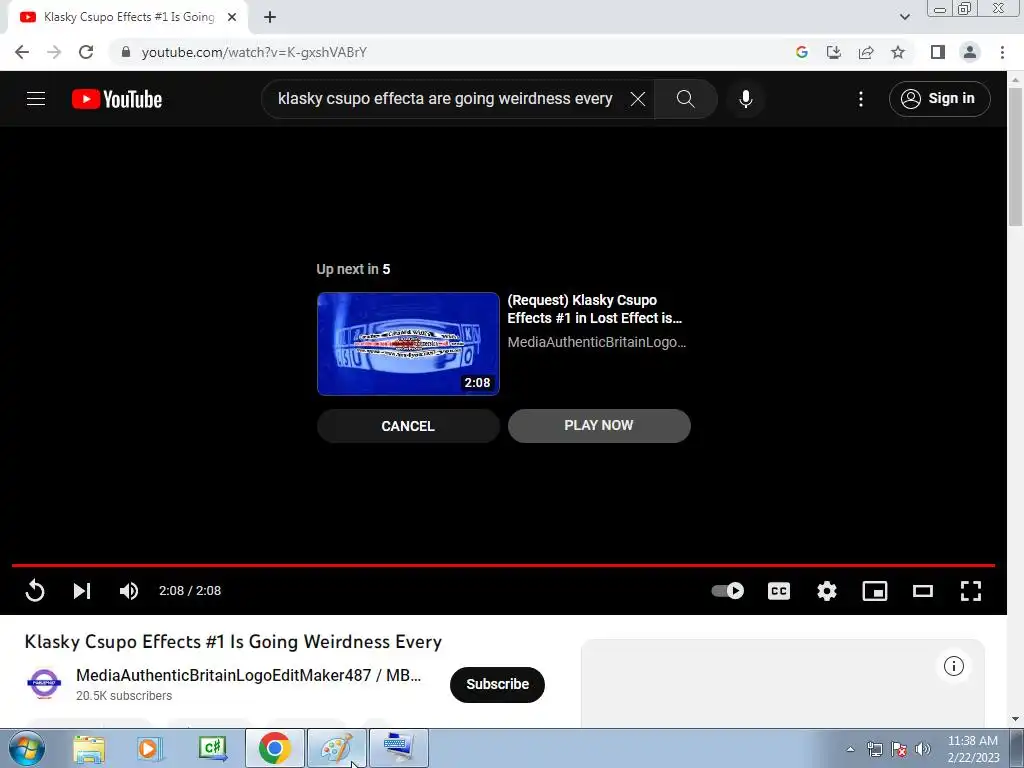Cancel the up next autoplay
Screen dimensions: 1024x768
pyautogui.click(x=408, y=426)
